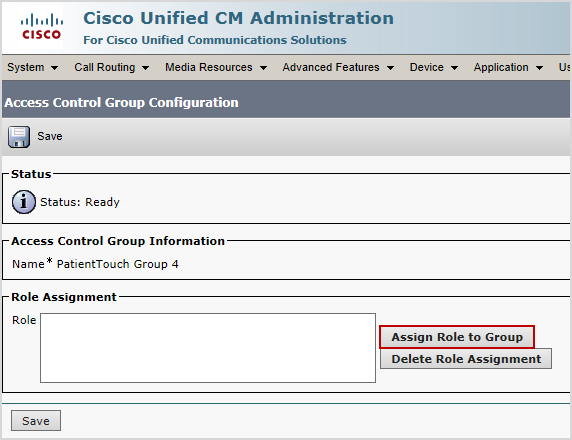Expand the Media Resources dropdown arrow
Viewport: 572px width, 440px height.
[x=263, y=68]
